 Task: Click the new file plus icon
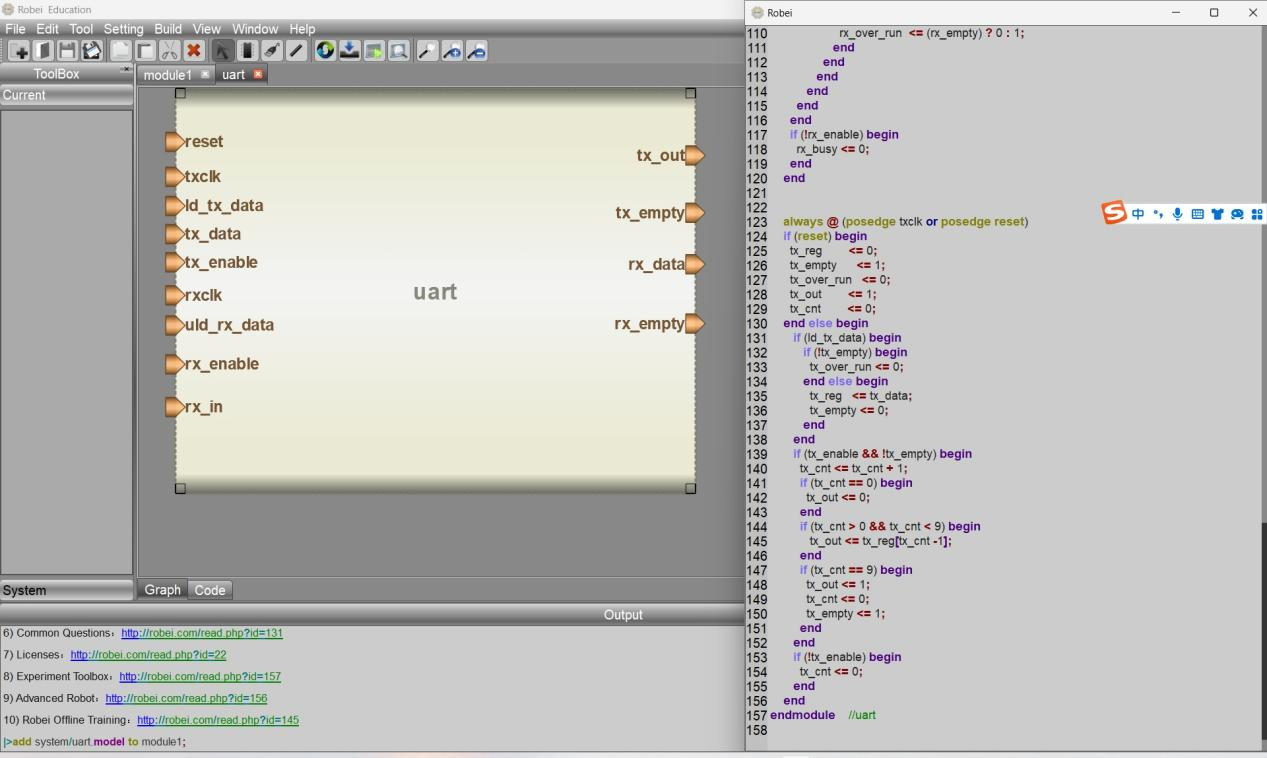tap(19, 51)
